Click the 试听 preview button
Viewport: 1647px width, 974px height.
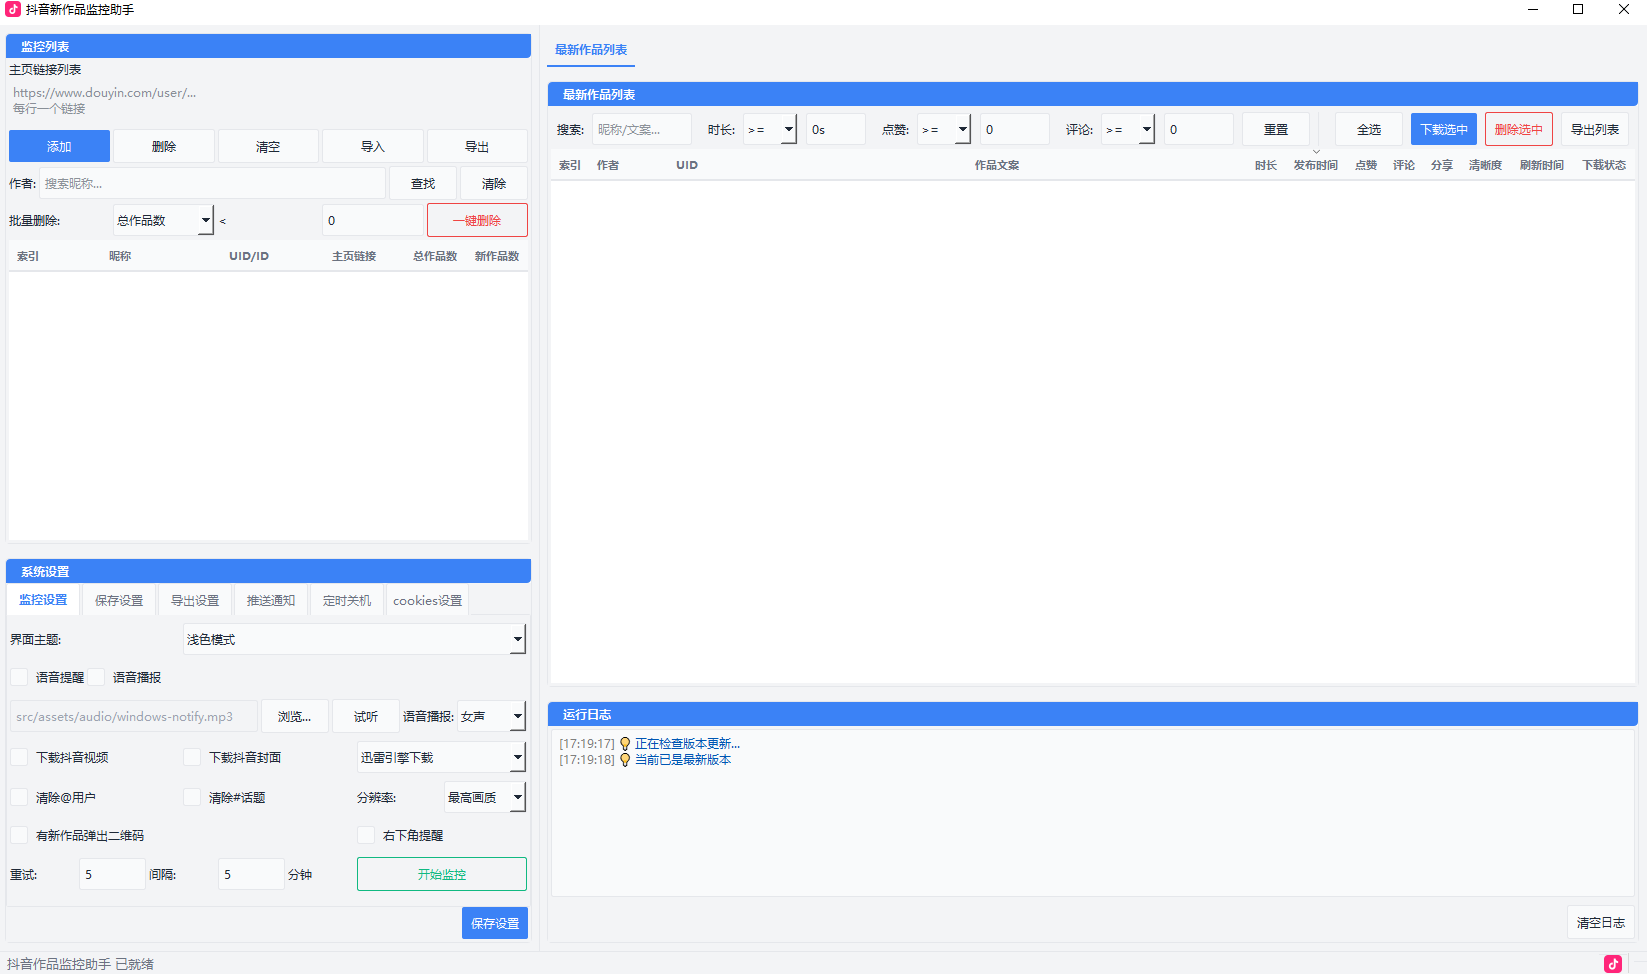pos(366,716)
